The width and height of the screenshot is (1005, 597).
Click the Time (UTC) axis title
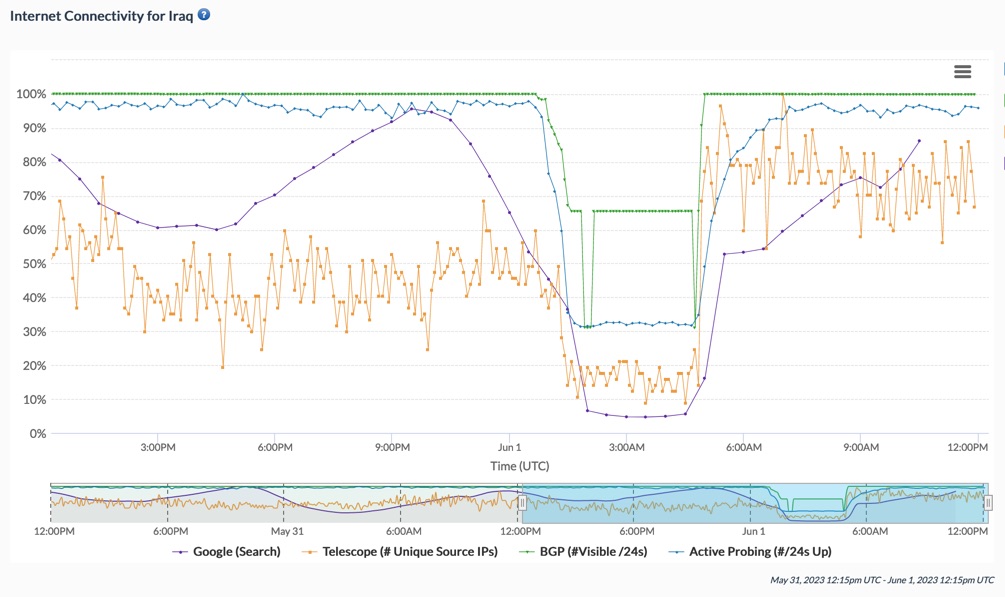coord(520,466)
